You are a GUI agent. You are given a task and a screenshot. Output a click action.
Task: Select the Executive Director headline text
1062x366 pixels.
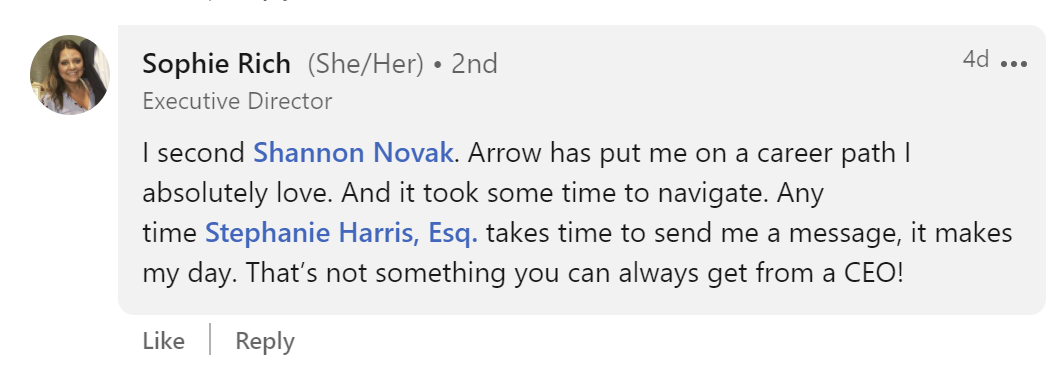tap(238, 102)
